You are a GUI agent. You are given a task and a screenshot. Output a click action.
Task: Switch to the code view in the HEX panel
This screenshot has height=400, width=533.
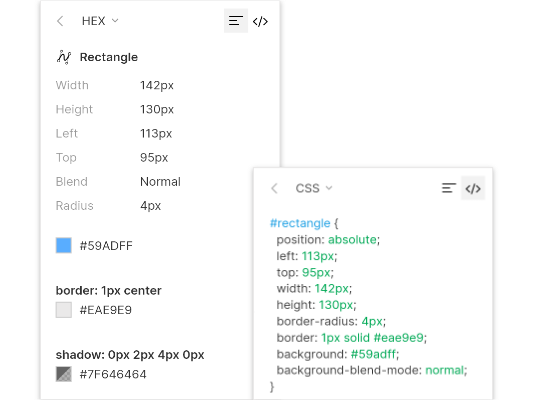260,21
